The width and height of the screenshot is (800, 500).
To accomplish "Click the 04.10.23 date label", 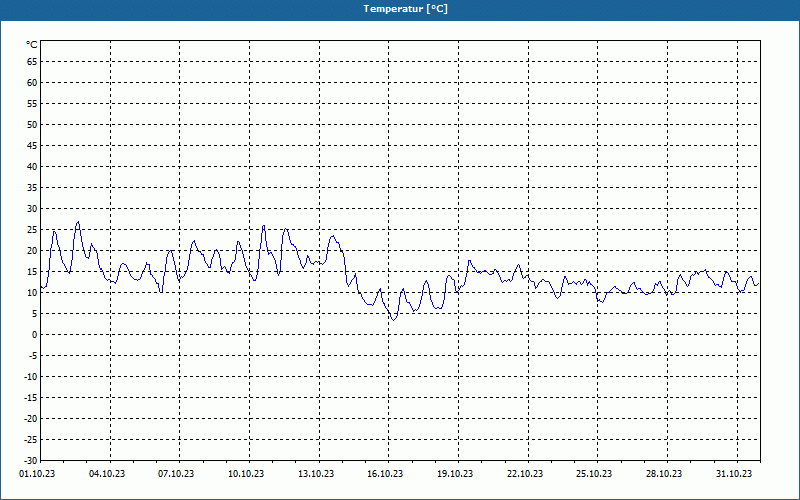I will click(107, 474).
